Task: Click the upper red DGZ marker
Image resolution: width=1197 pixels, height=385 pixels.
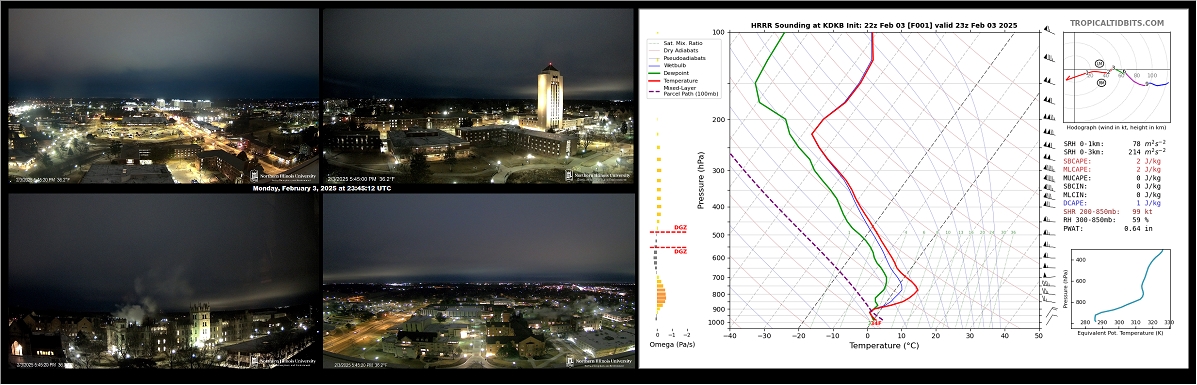Action: point(680,228)
